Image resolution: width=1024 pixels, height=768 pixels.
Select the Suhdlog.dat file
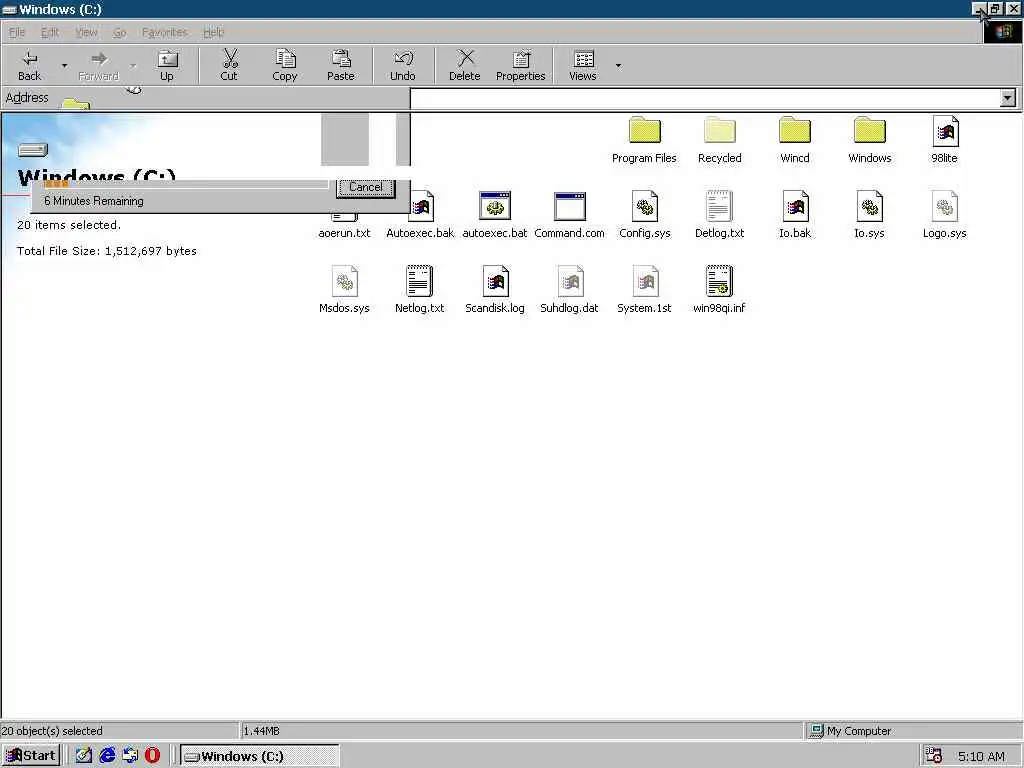tap(569, 289)
